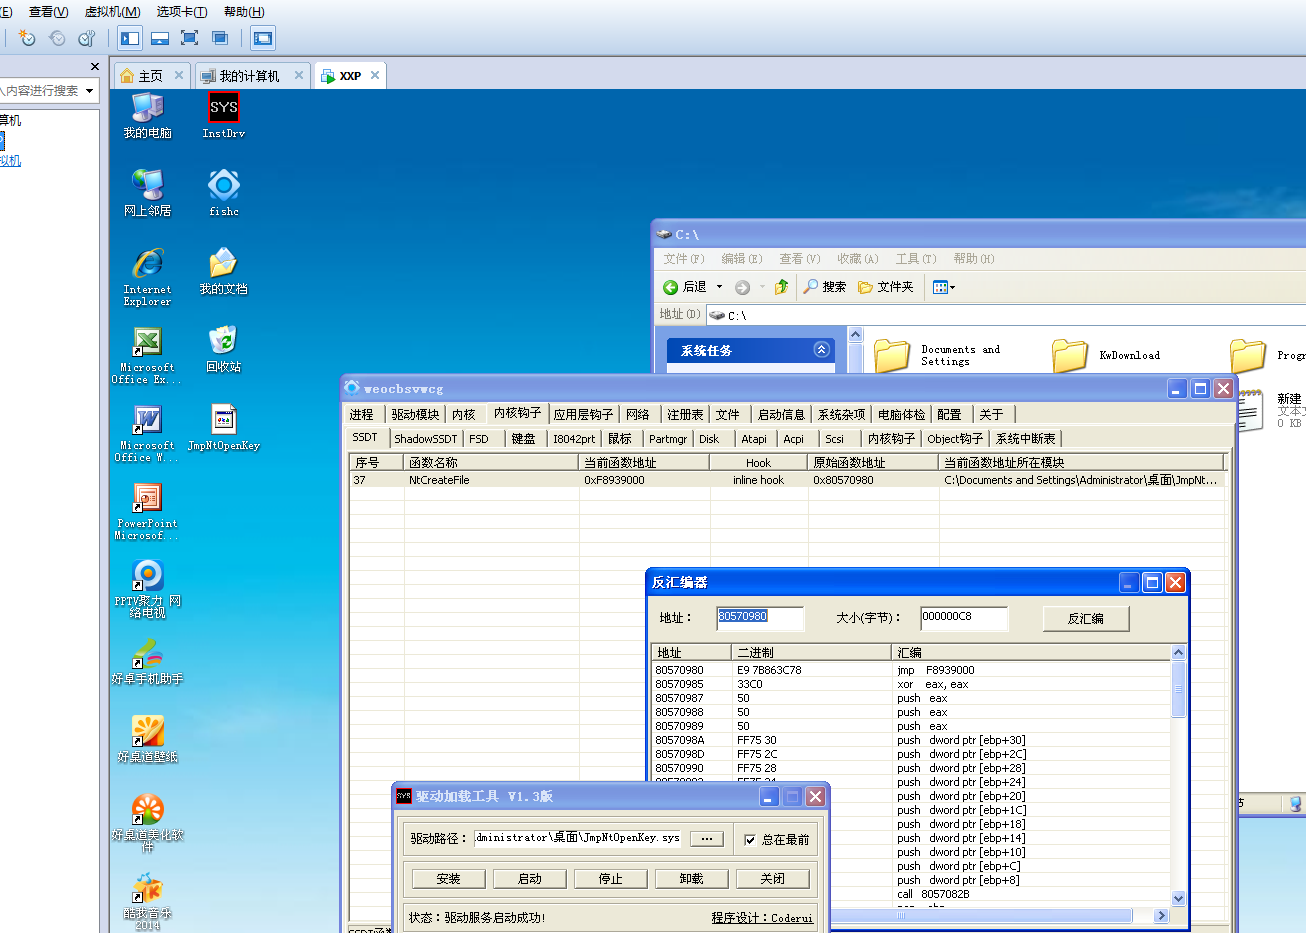Select the Internet Explorer desktop icon

[x=147, y=276]
